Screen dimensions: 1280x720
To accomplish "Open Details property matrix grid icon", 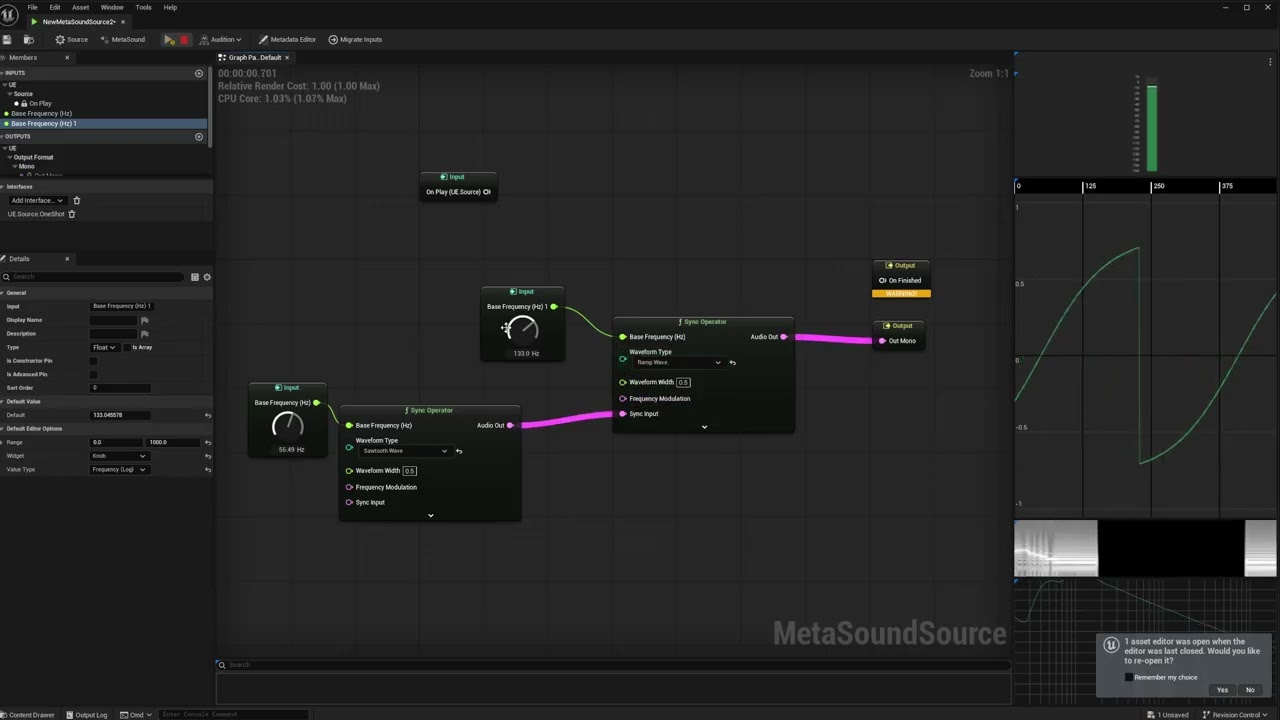I will (194, 276).
